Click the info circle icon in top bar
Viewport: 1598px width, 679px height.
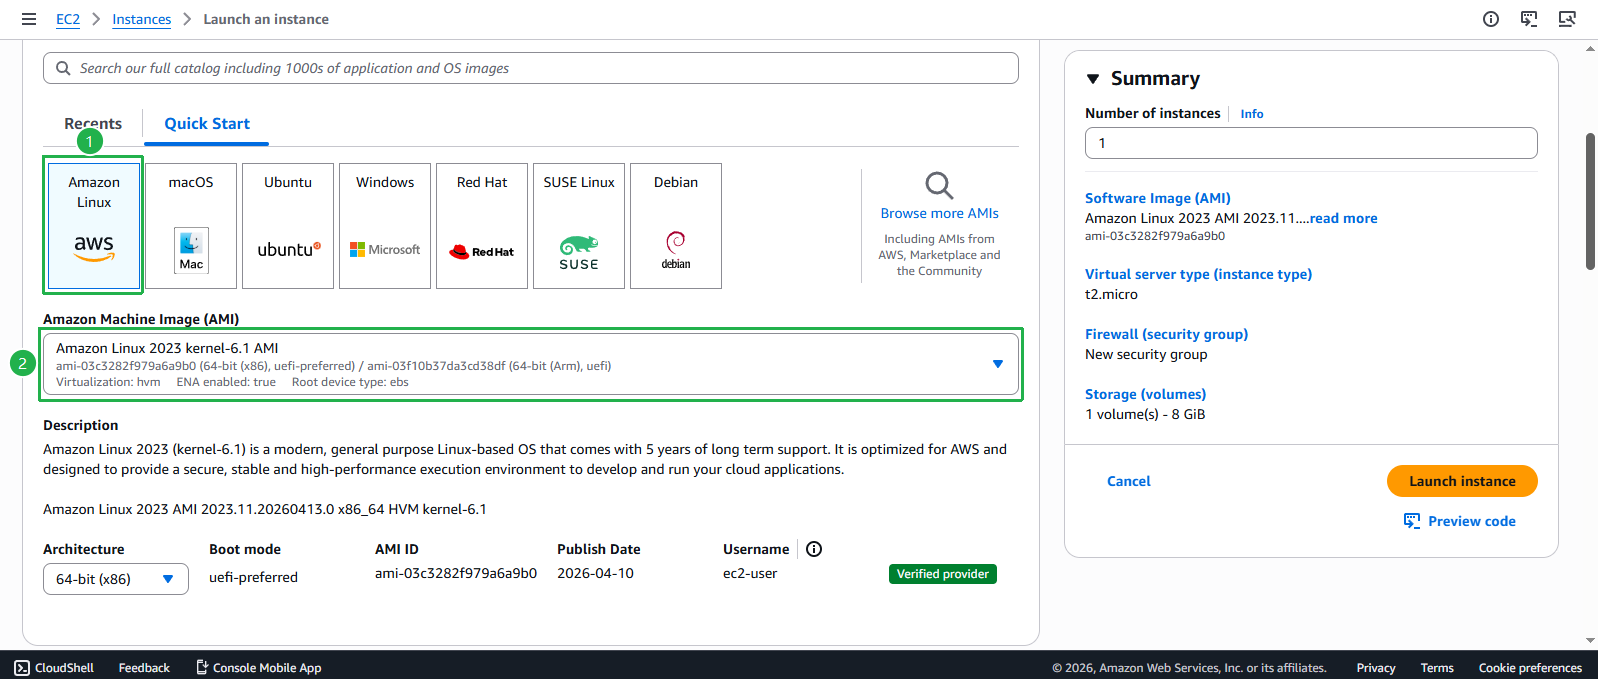tap(1491, 19)
